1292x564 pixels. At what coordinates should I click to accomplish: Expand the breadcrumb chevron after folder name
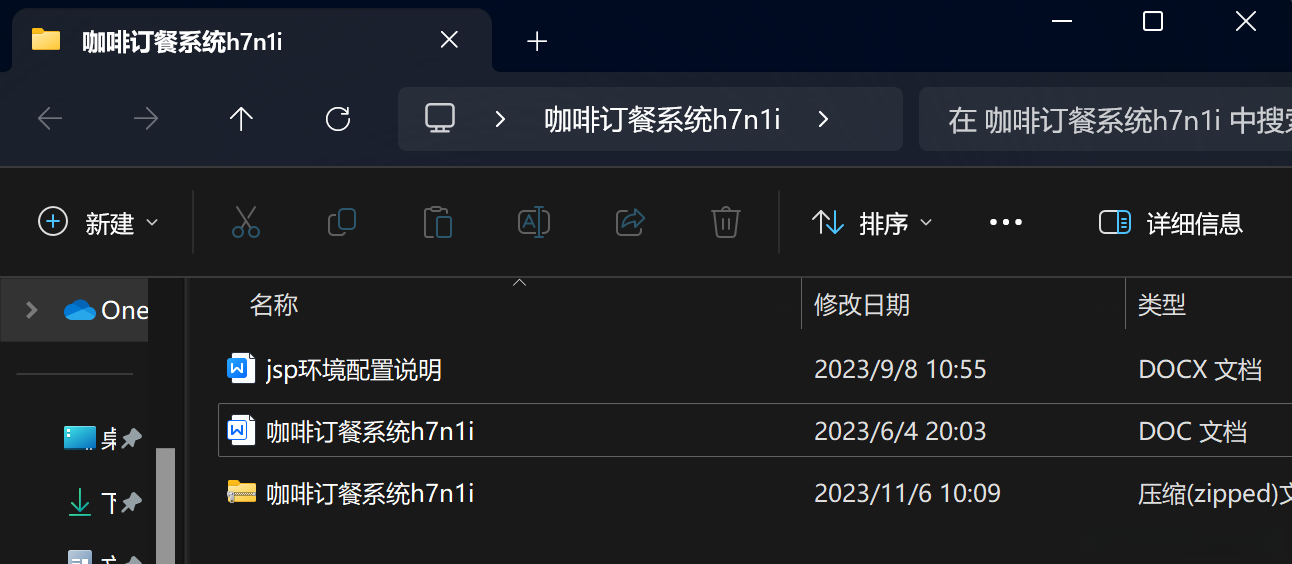(x=823, y=120)
